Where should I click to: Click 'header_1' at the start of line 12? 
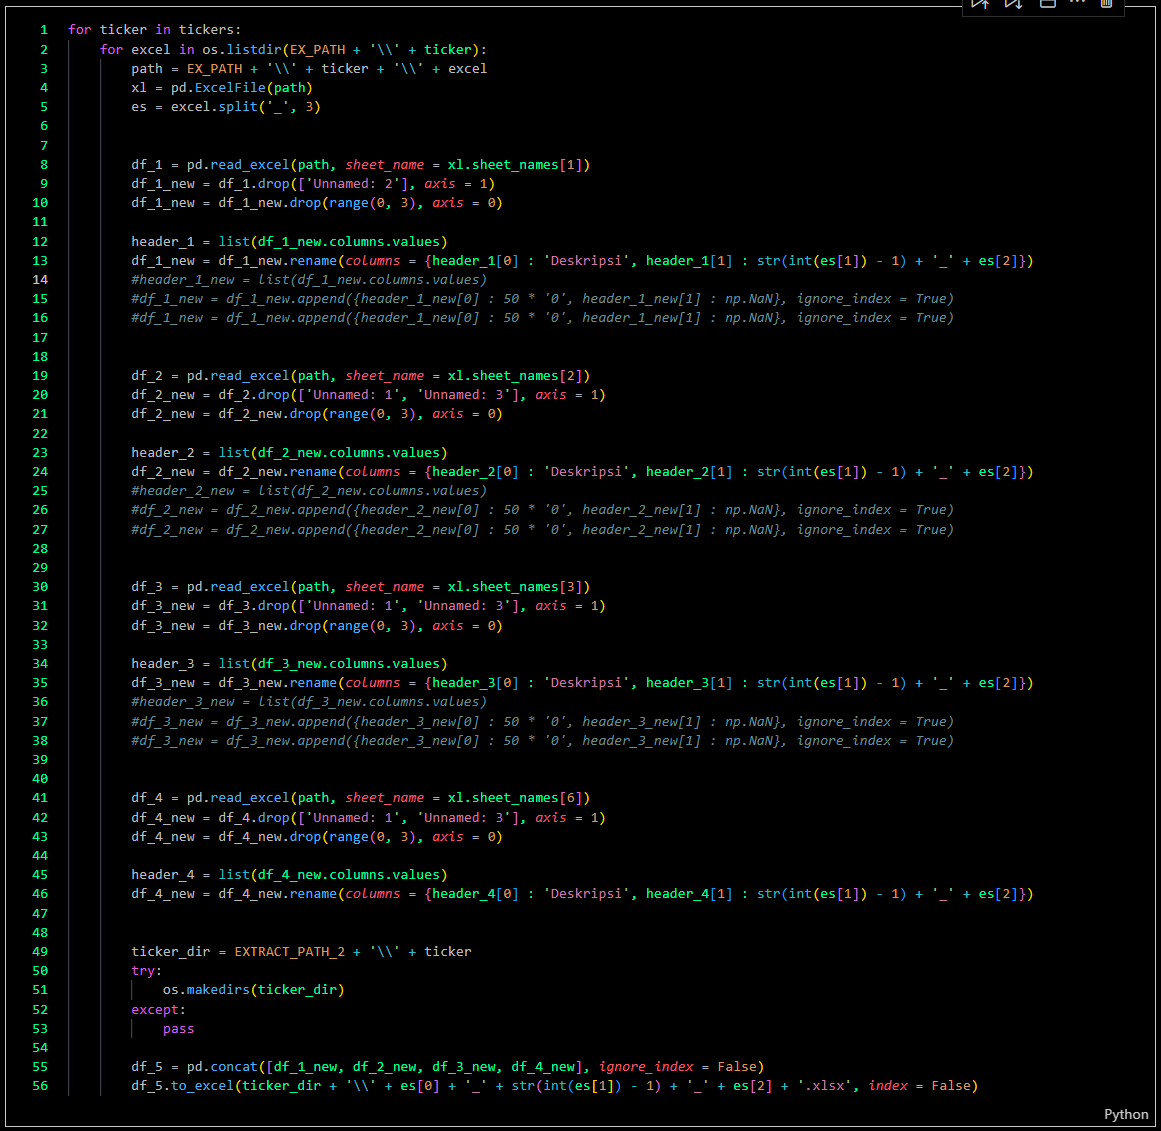click(163, 241)
